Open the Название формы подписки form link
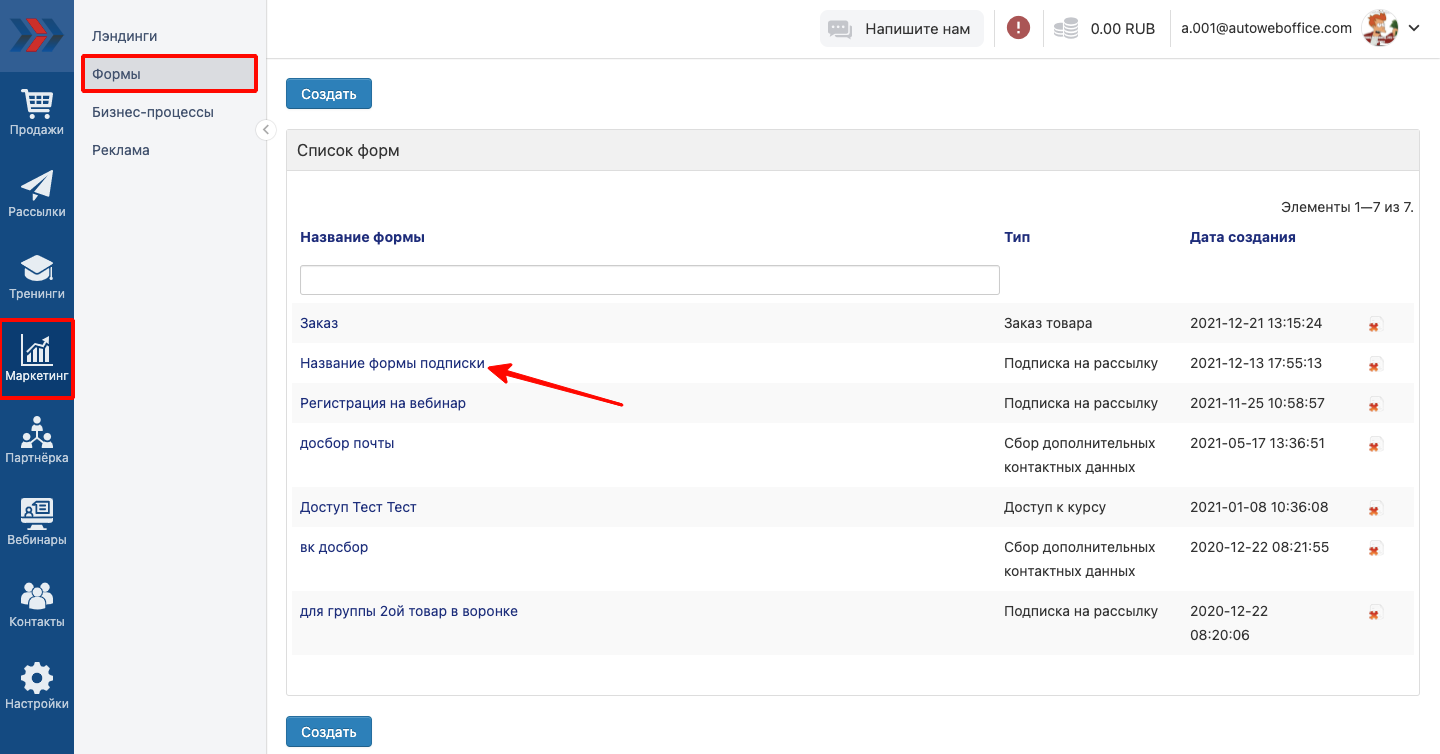The width and height of the screenshot is (1440, 754). [x=392, y=364]
